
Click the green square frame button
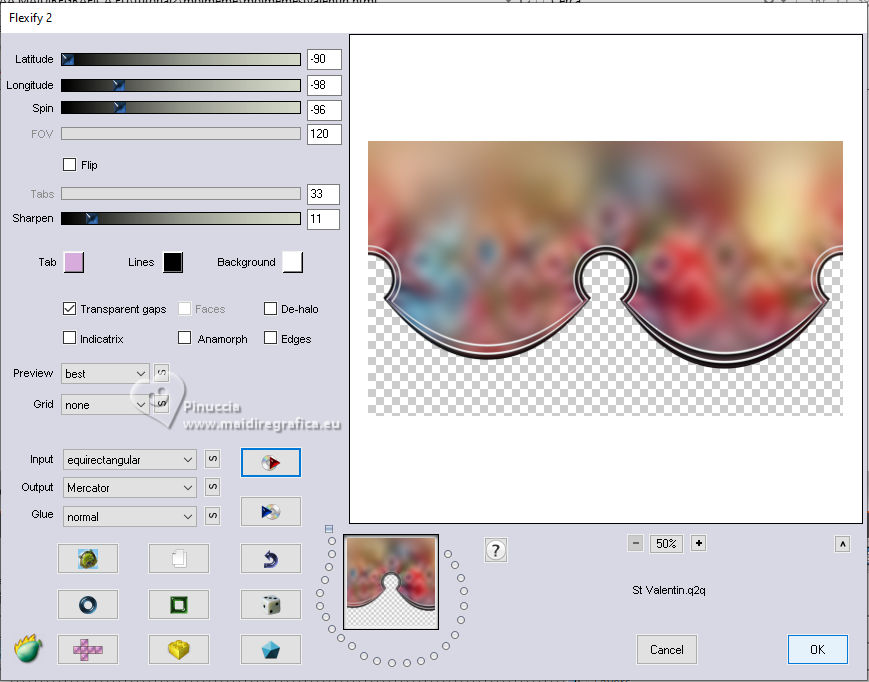(x=179, y=604)
